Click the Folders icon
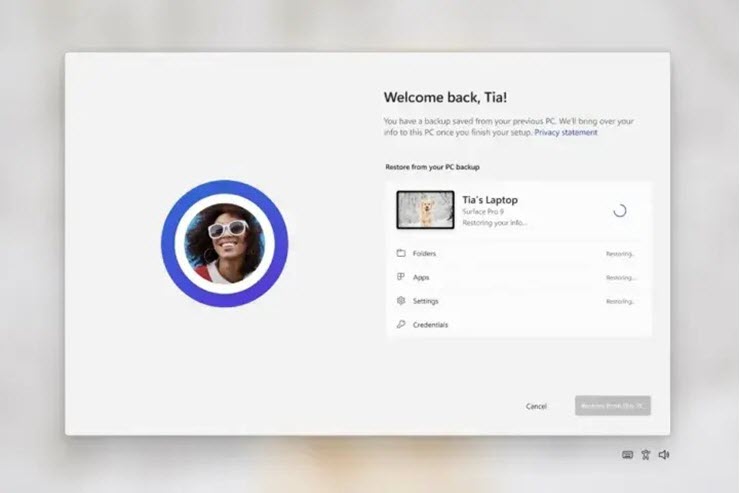 (401, 253)
